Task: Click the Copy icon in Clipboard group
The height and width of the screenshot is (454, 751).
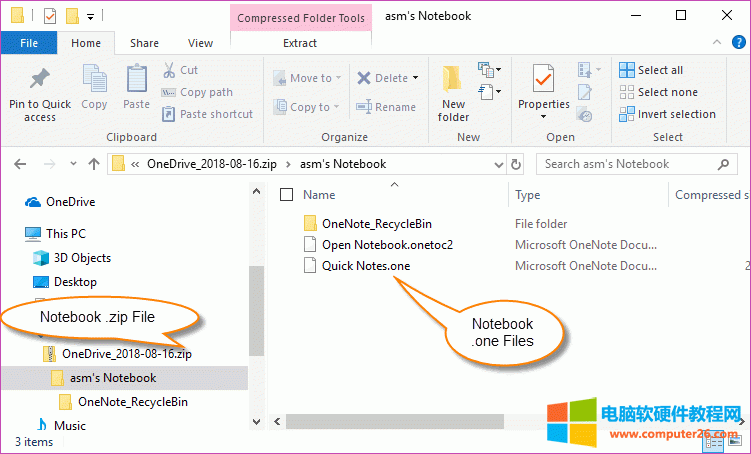Action: pyautogui.click(x=95, y=80)
